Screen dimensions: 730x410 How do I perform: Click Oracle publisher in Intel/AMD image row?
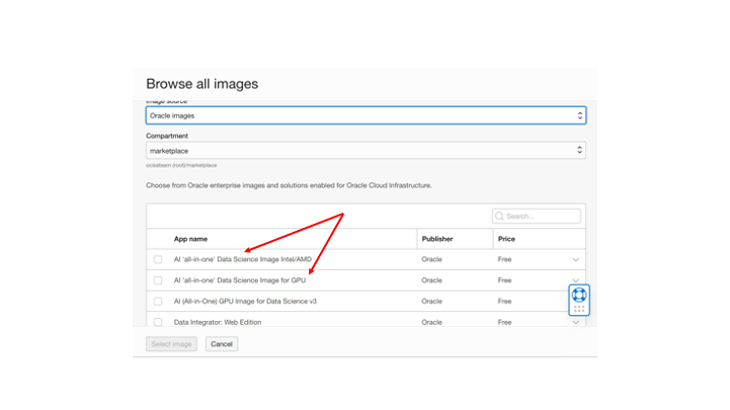pyautogui.click(x=432, y=259)
